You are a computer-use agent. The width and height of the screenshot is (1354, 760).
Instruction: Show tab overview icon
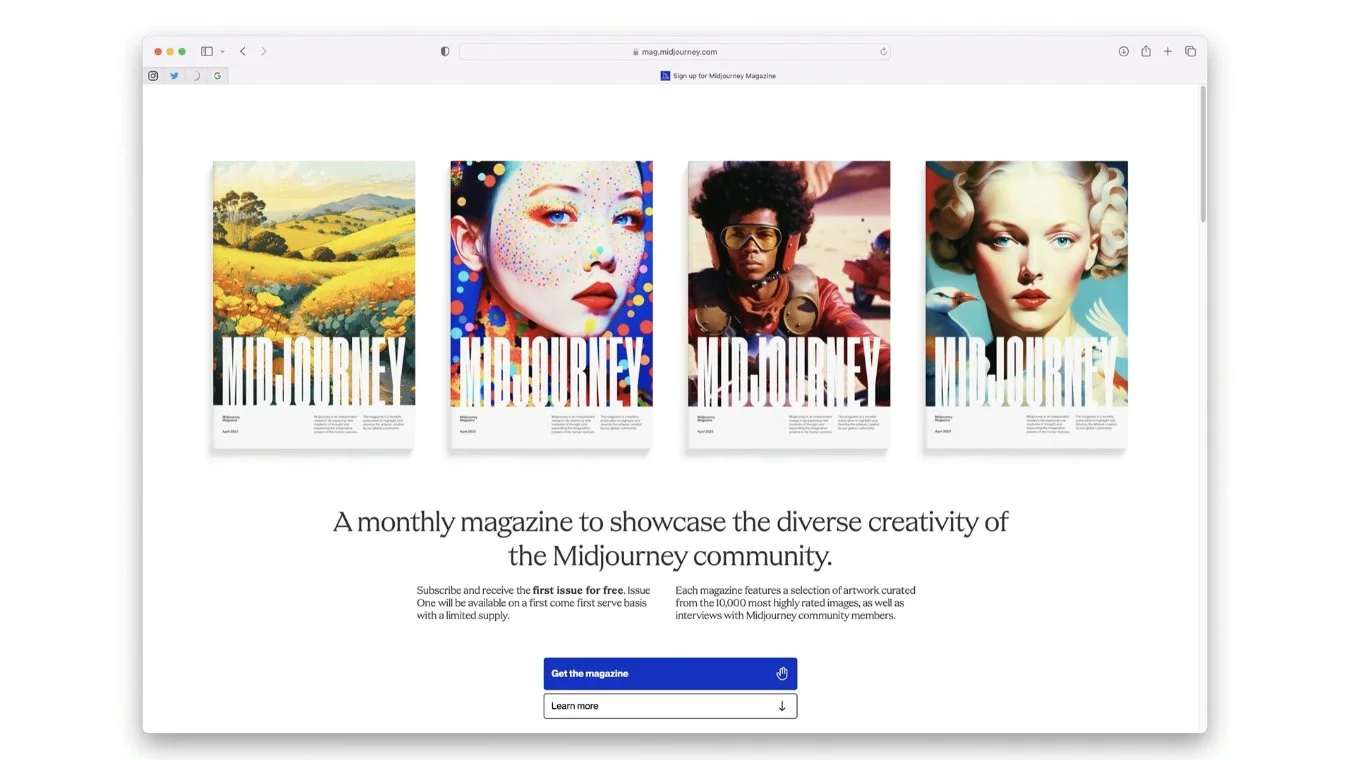point(1190,51)
